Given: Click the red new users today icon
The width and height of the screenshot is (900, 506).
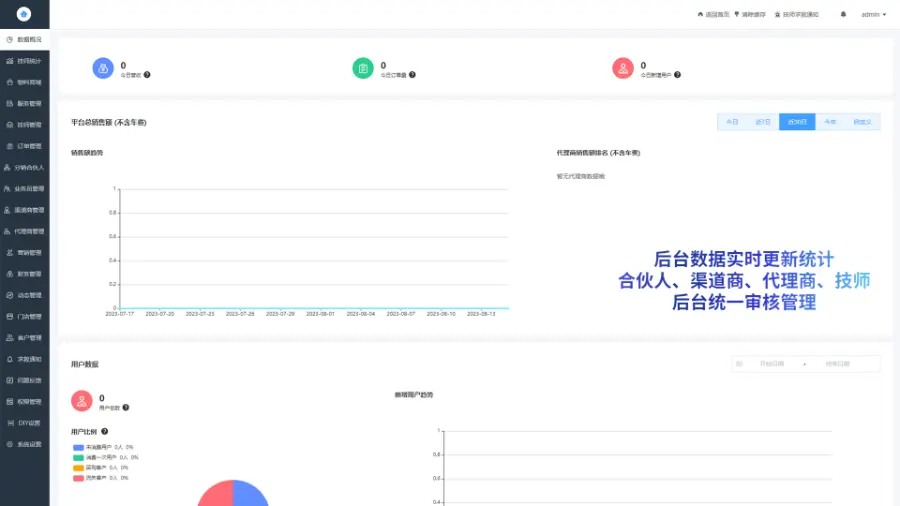Looking at the screenshot, I should click(x=623, y=68).
